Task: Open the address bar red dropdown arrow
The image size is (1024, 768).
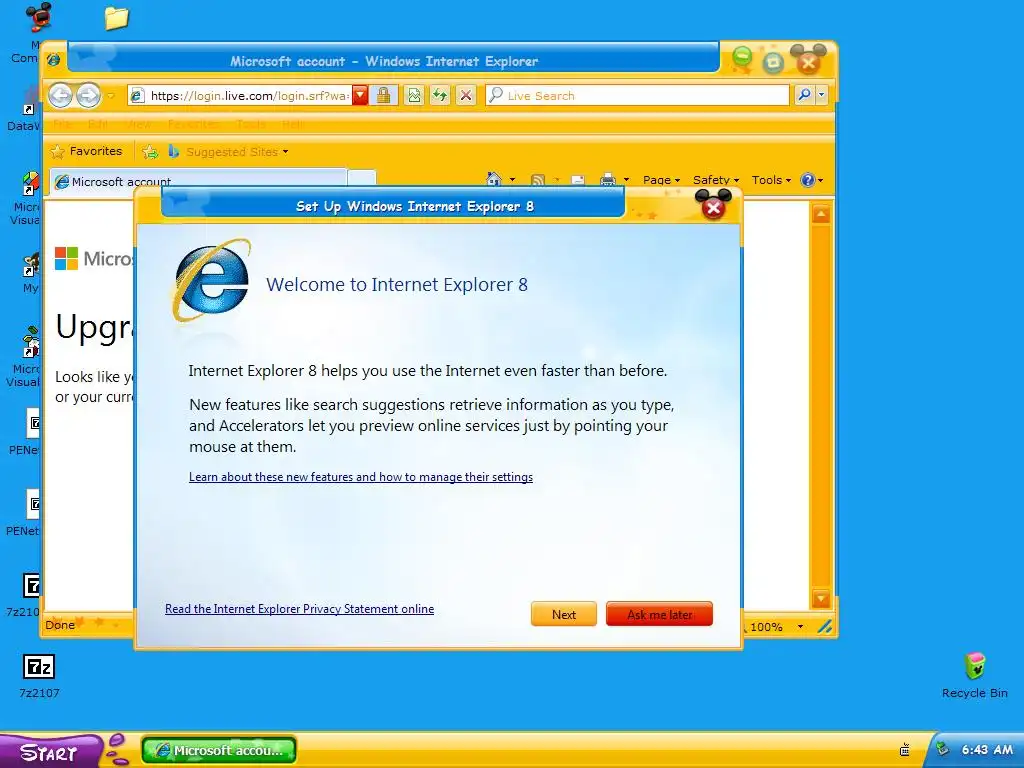Action: click(x=360, y=96)
